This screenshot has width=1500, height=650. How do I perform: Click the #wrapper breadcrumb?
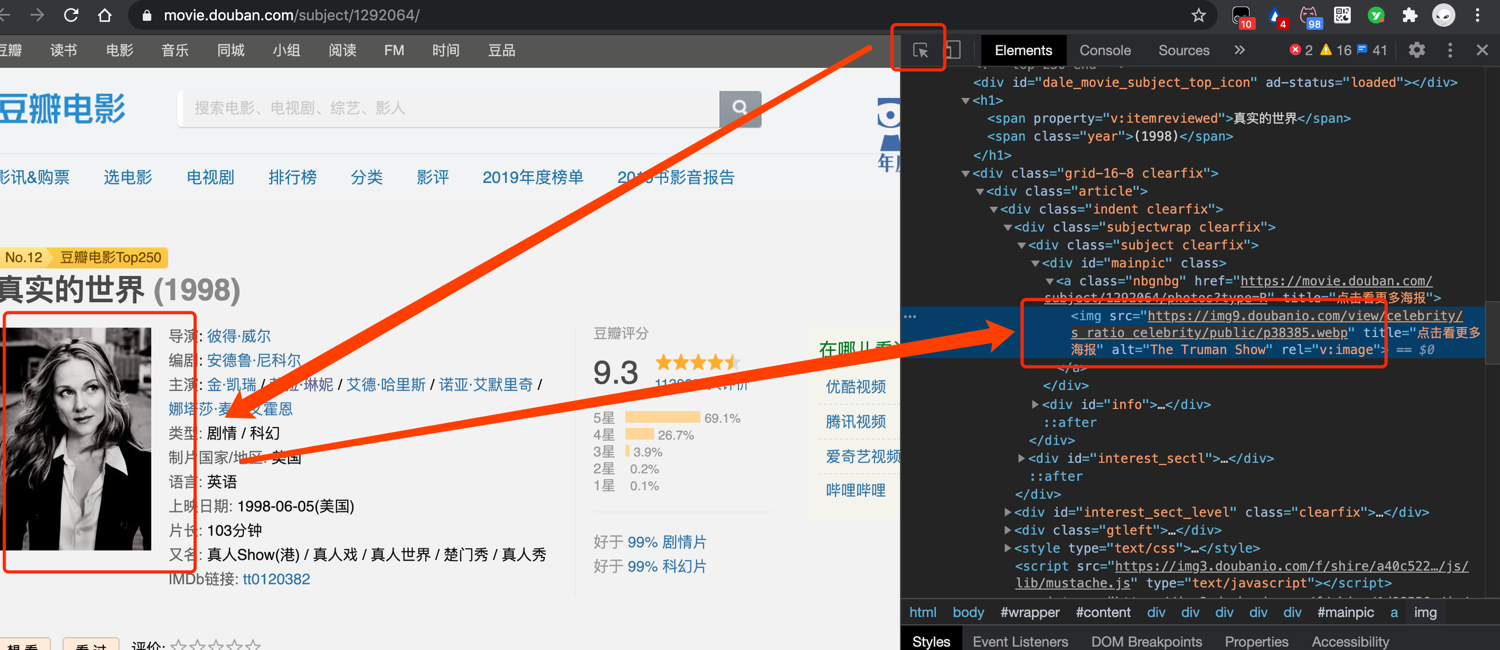(x=1030, y=612)
